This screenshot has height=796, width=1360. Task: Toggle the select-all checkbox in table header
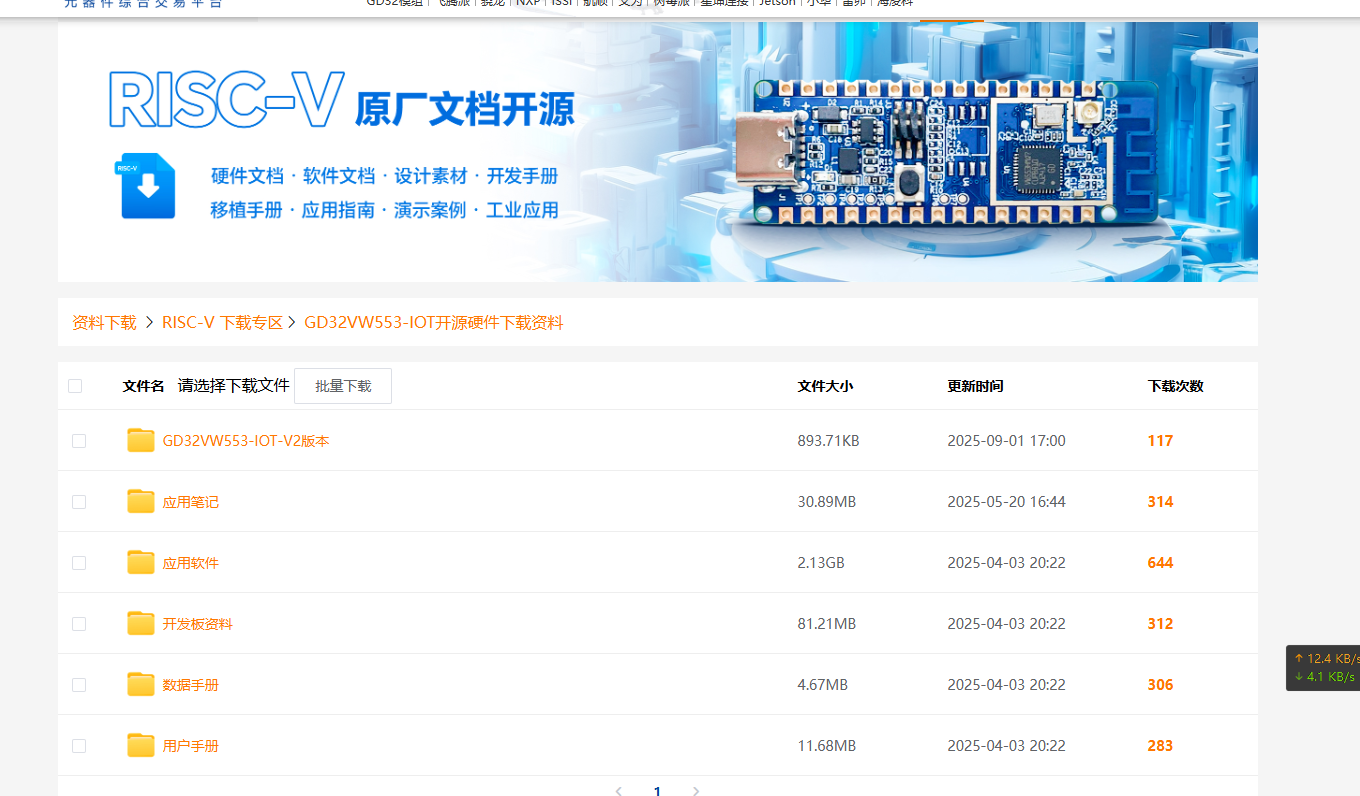[x=75, y=386]
